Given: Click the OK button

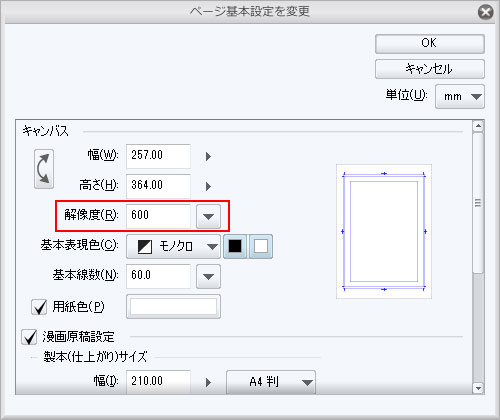Looking at the screenshot, I should point(430,44).
